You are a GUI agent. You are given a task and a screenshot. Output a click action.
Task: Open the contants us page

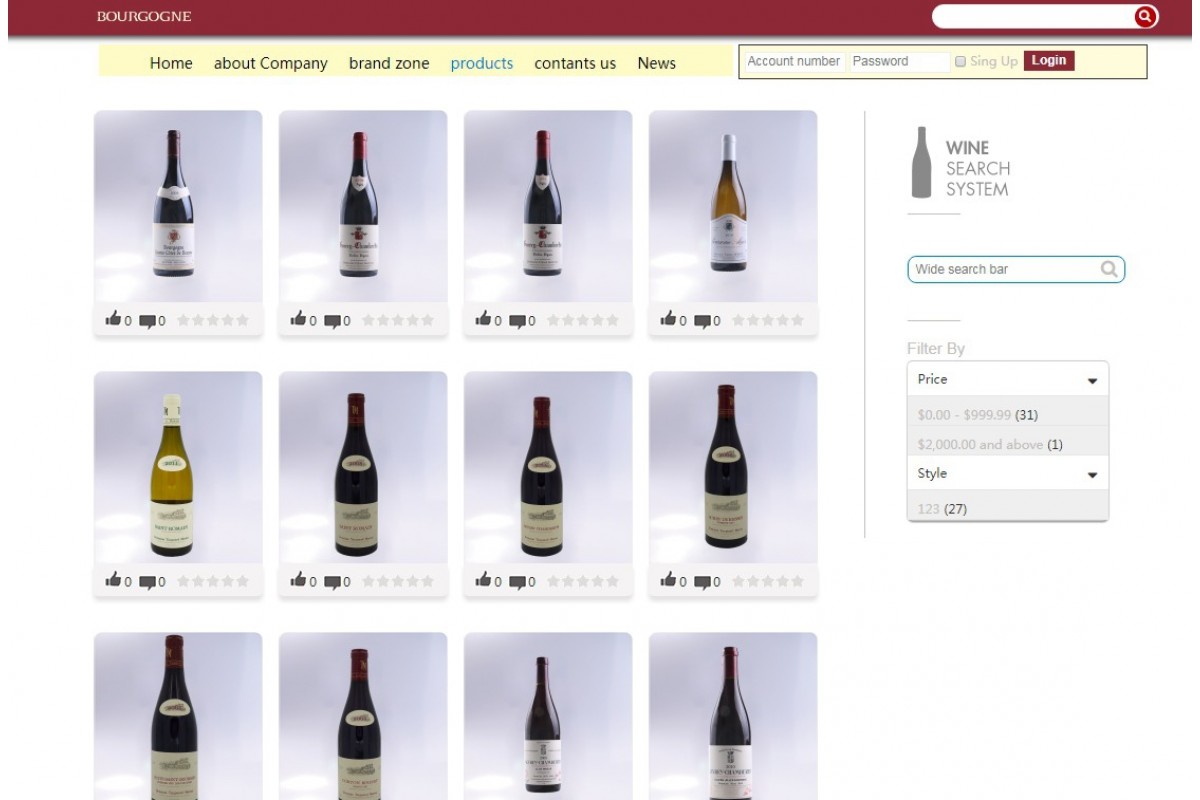[x=575, y=63]
